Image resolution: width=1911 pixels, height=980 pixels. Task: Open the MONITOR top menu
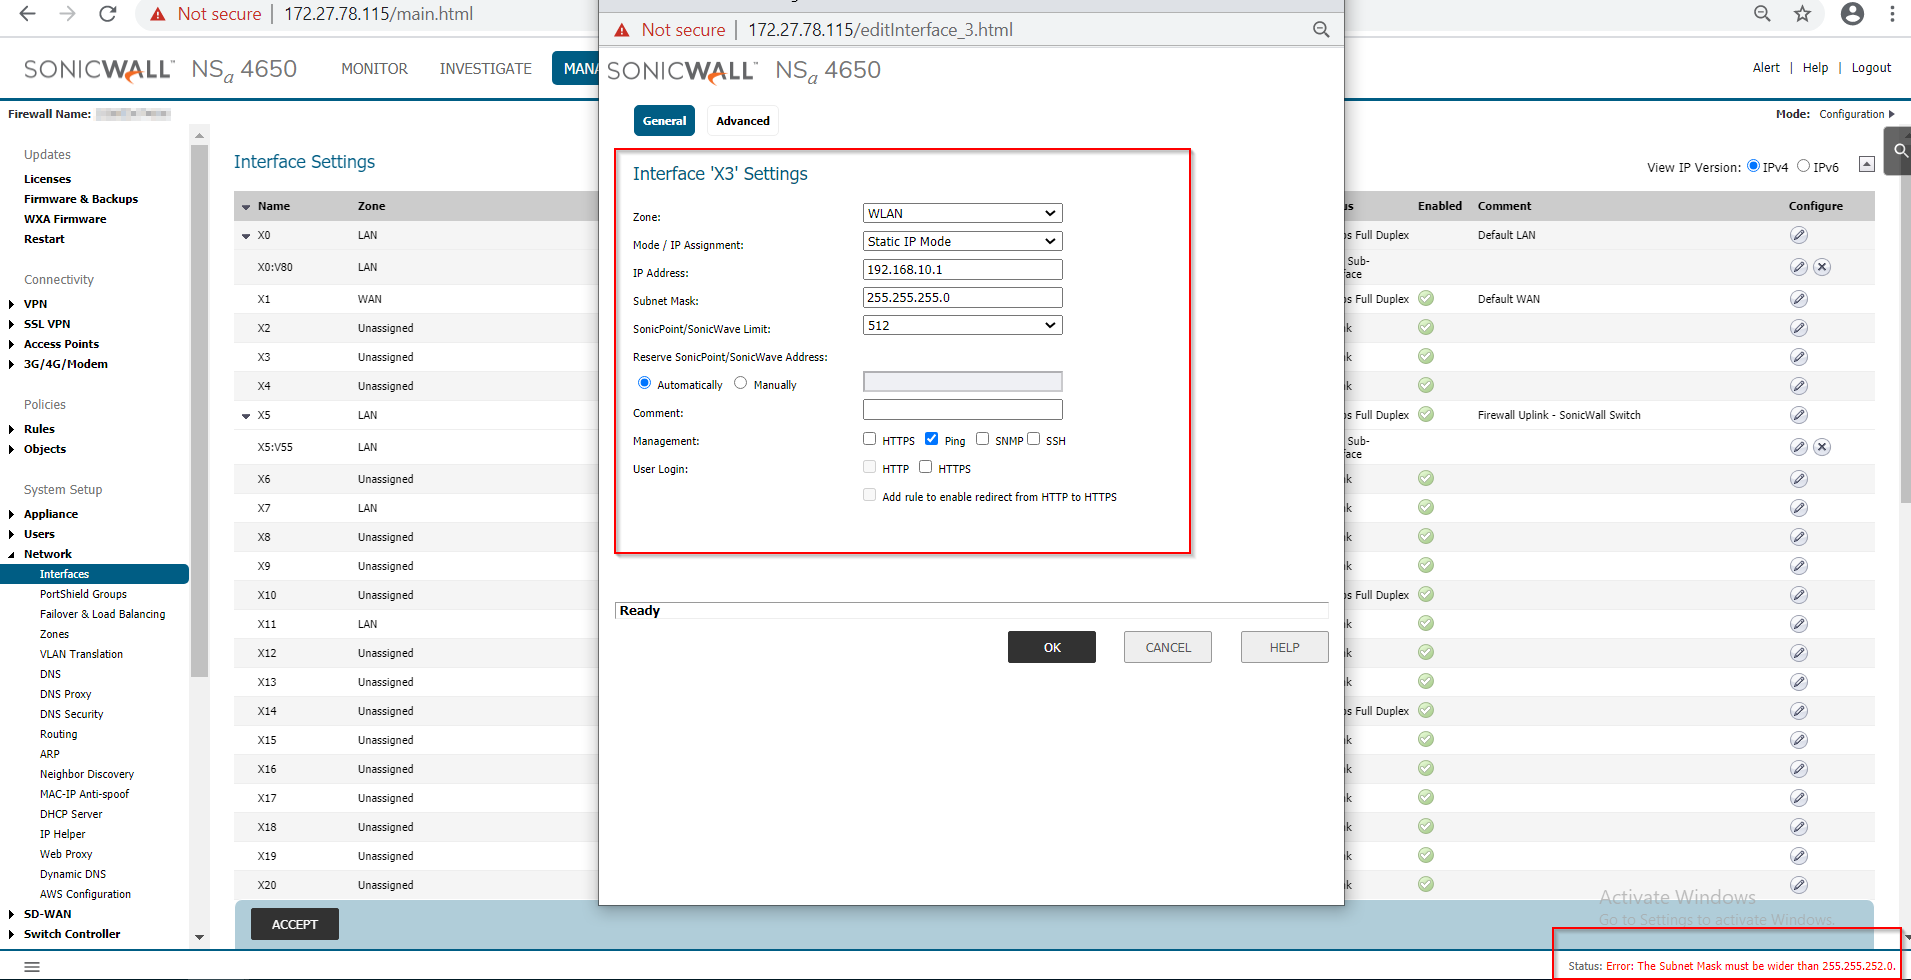pos(374,68)
